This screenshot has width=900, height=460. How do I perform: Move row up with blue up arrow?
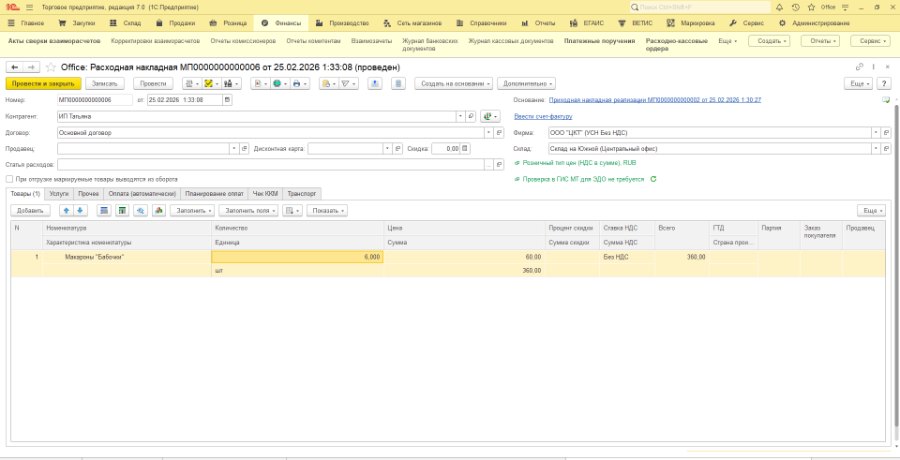[67, 211]
